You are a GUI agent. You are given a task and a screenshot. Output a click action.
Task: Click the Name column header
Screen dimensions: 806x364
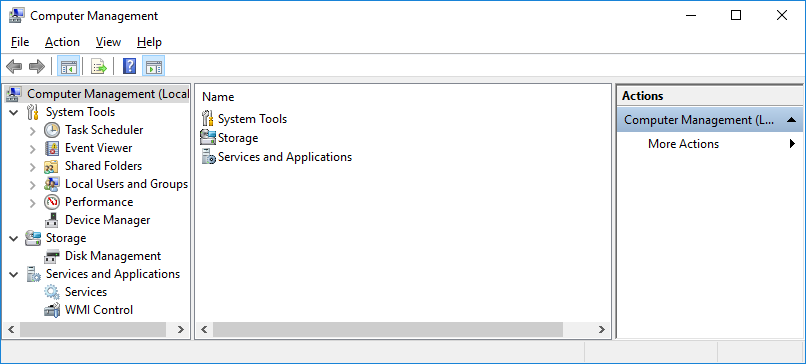tap(218, 97)
